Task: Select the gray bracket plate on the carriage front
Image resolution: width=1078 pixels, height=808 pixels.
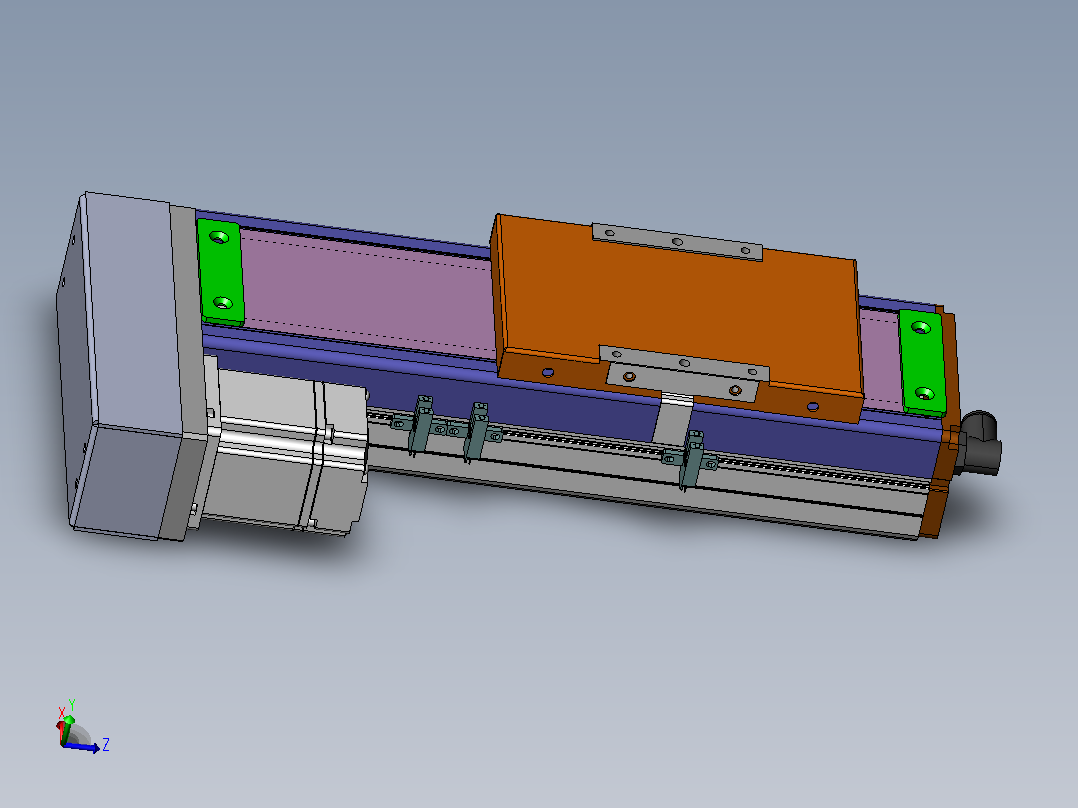Action: [x=684, y=373]
